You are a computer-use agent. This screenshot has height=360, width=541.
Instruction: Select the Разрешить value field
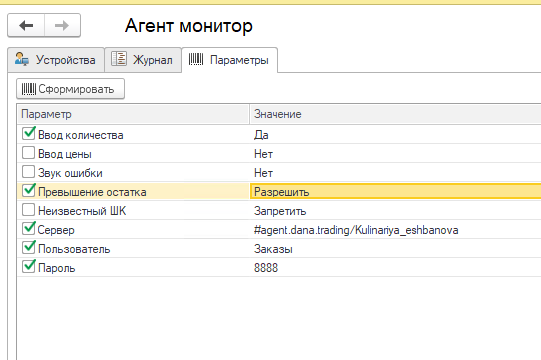[x=395, y=192]
